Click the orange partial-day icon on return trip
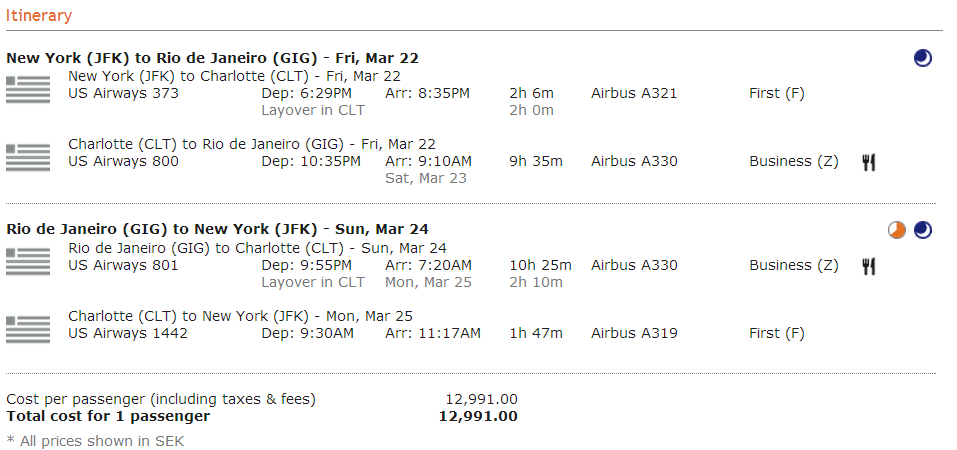957x450 pixels. 897,230
